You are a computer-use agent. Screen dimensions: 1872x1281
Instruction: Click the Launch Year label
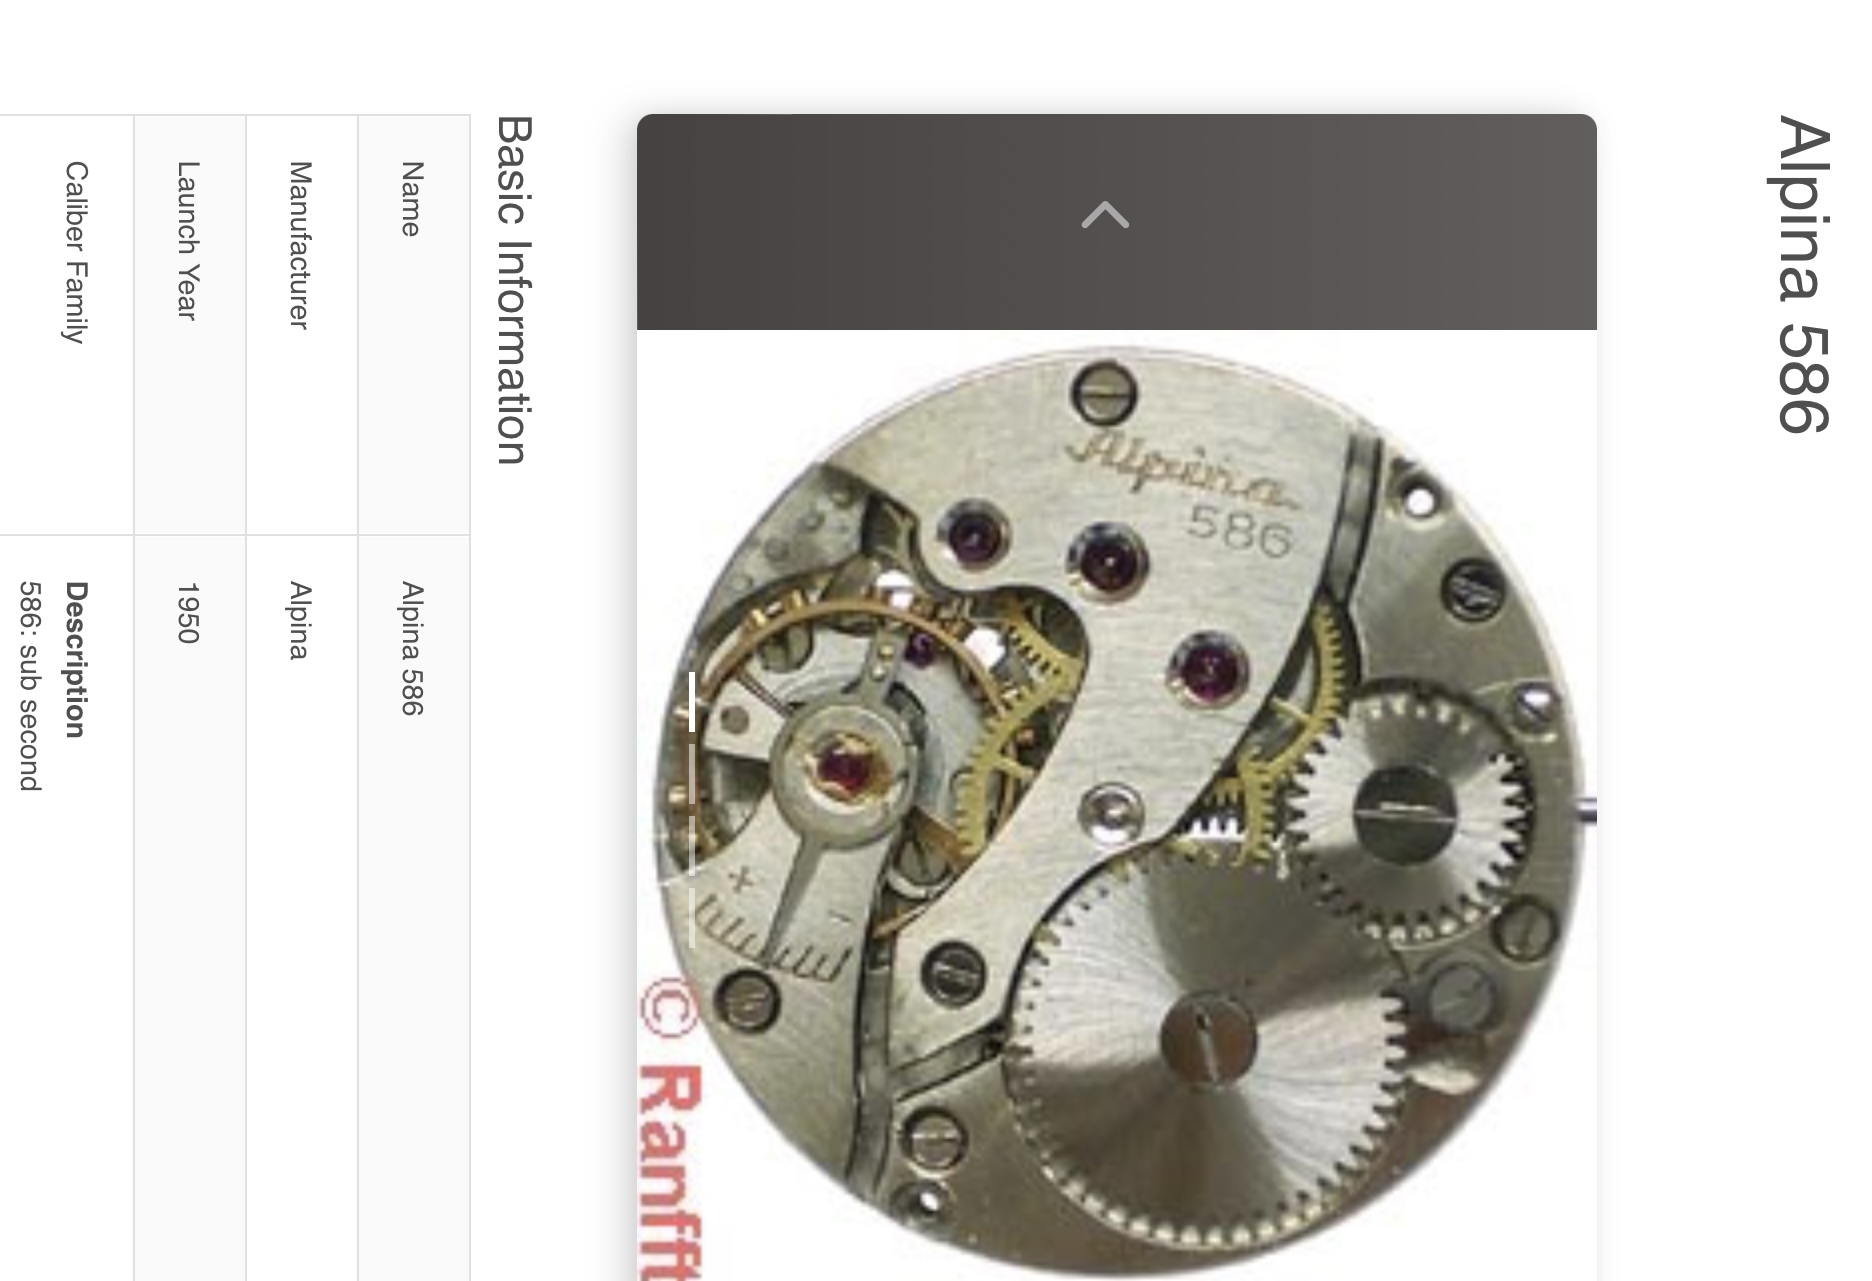pyautogui.click(x=188, y=240)
